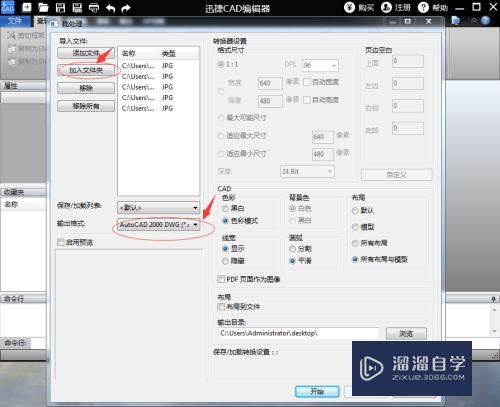This screenshot has height=407, width=500.
Task: Click the 购买 purchase icon
Action: (349, 7)
